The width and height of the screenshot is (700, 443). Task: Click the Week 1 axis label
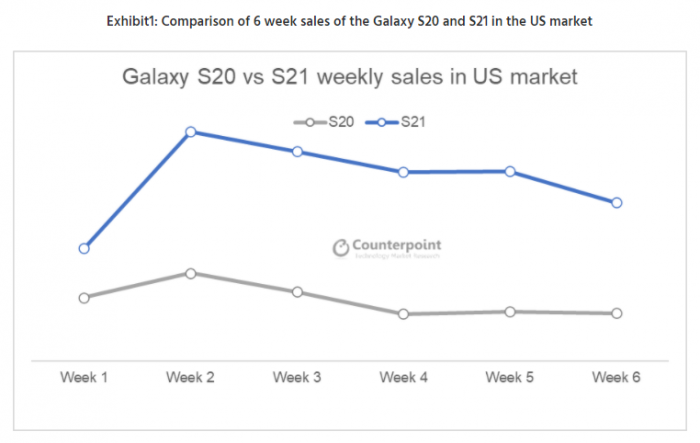coord(84,377)
